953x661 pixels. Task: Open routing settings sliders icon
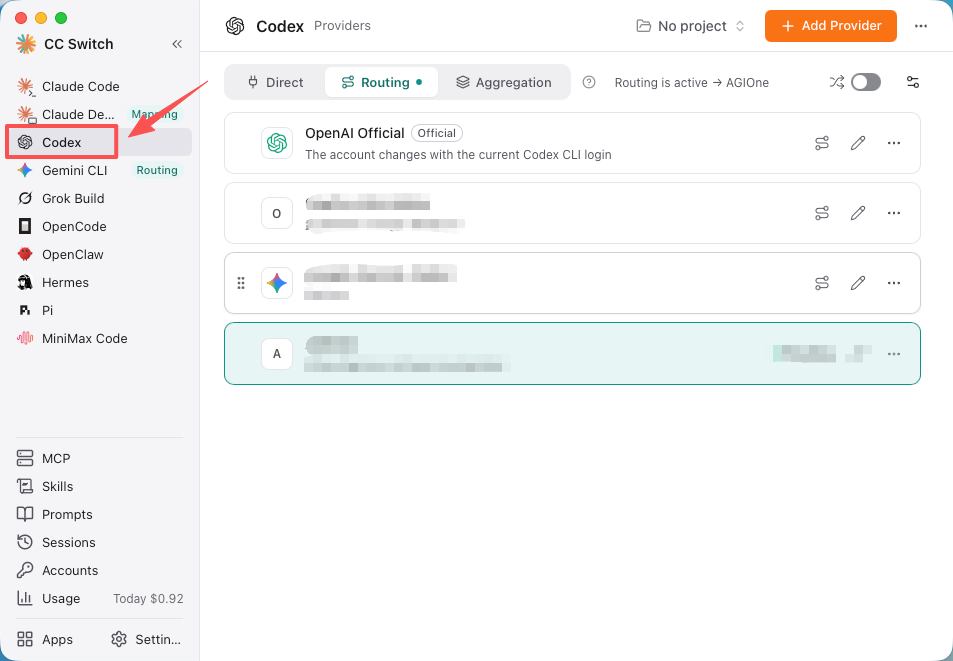[x=912, y=82]
